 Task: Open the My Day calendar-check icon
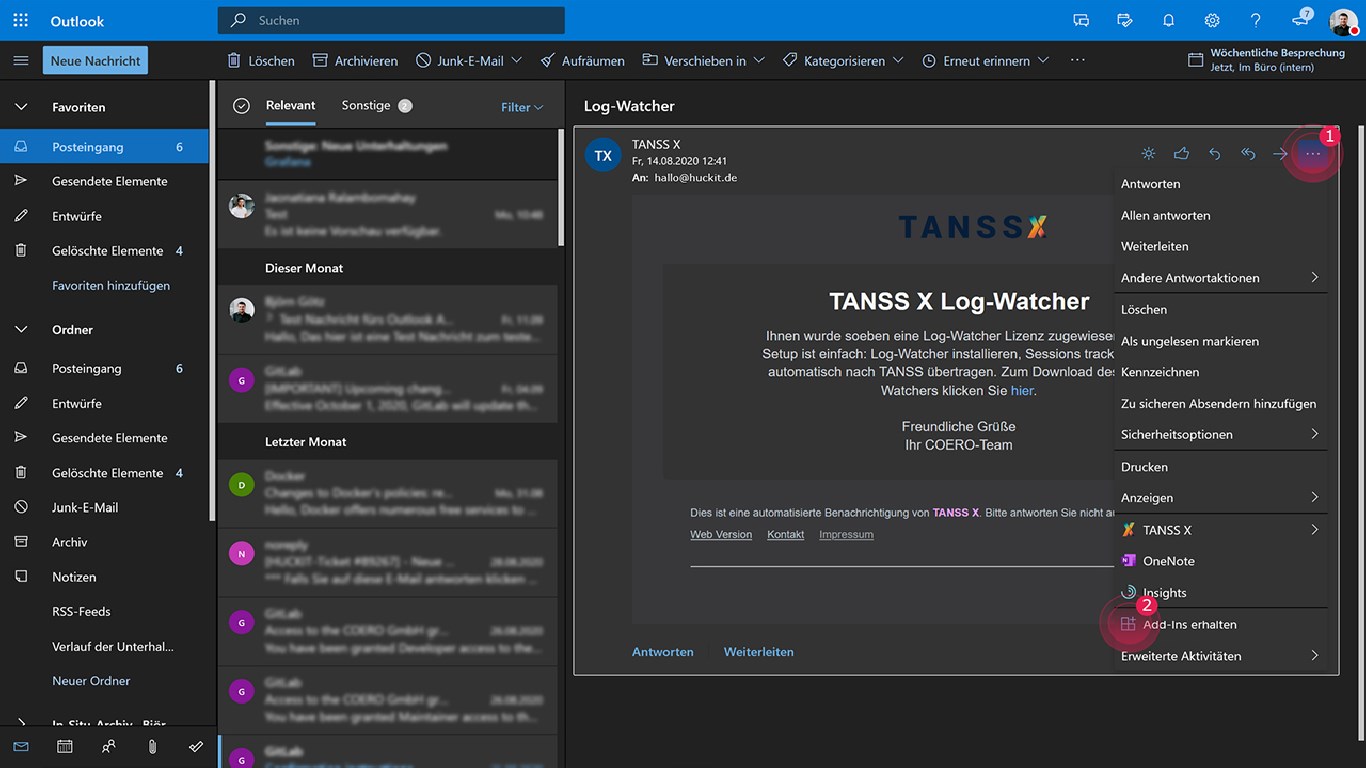coord(1125,20)
